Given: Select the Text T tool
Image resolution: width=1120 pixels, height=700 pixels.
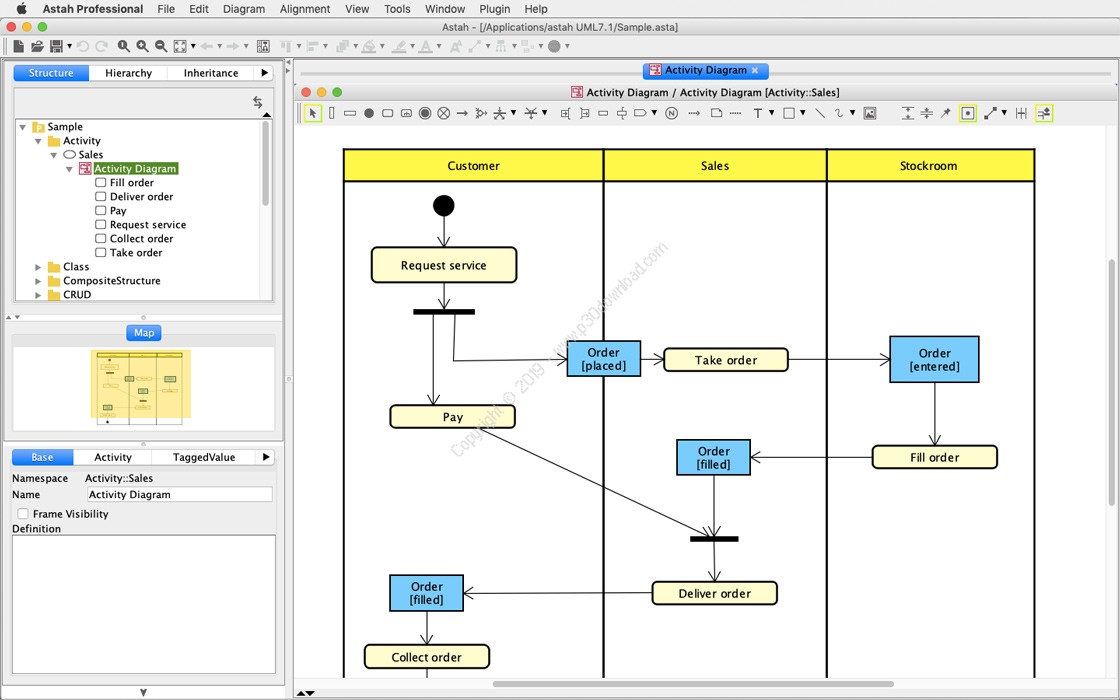Looking at the screenshot, I should tap(758, 113).
